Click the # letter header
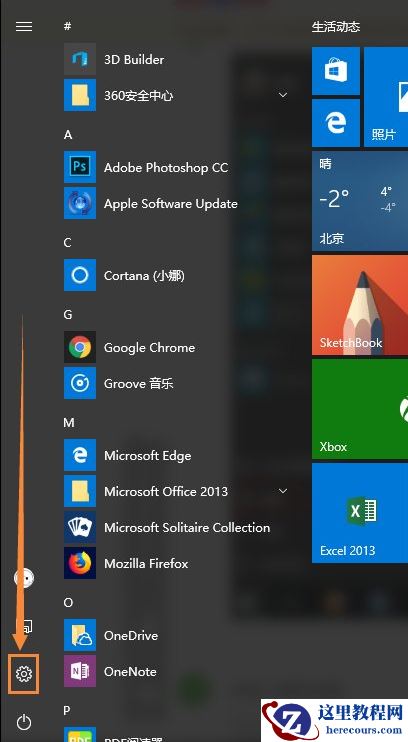The image size is (408, 742). pyautogui.click(x=68, y=26)
